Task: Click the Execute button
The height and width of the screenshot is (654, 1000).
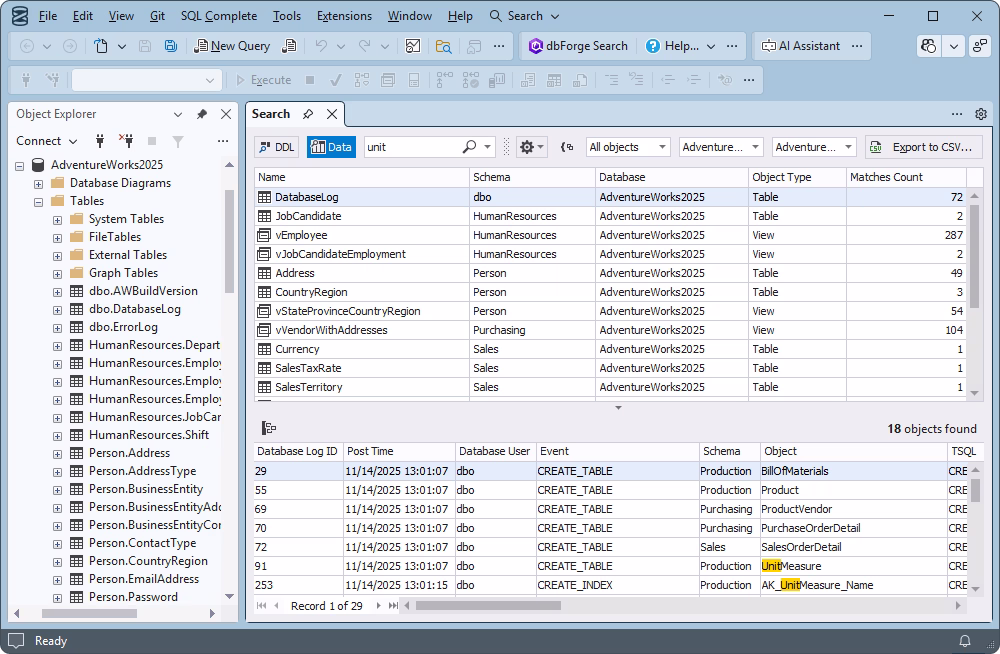Action: point(268,79)
